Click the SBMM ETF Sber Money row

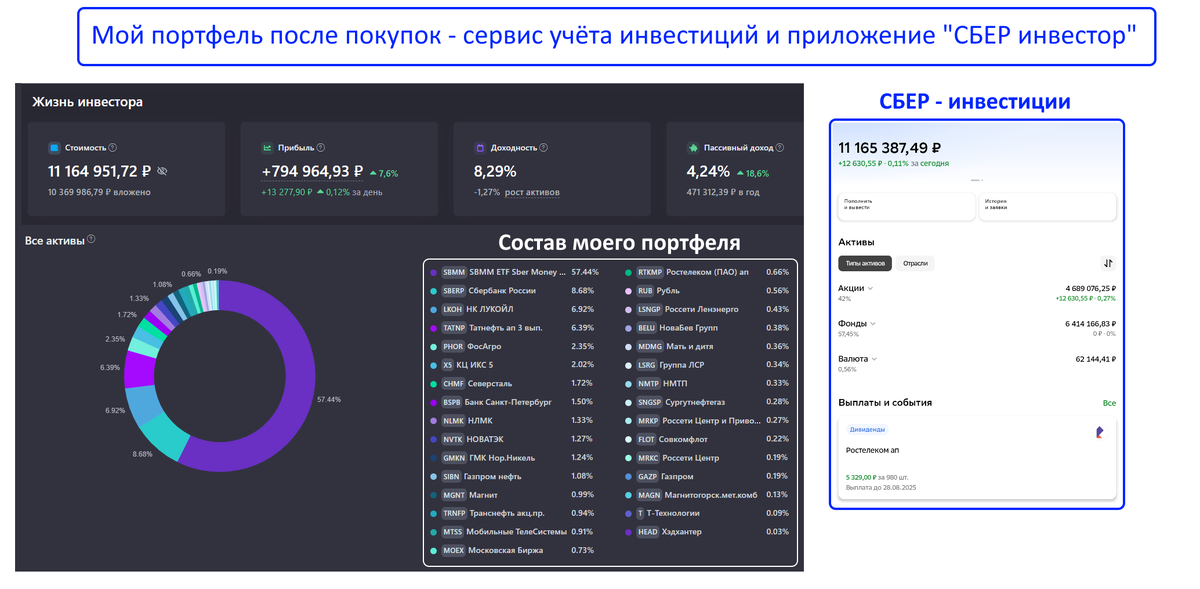(513, 272)
